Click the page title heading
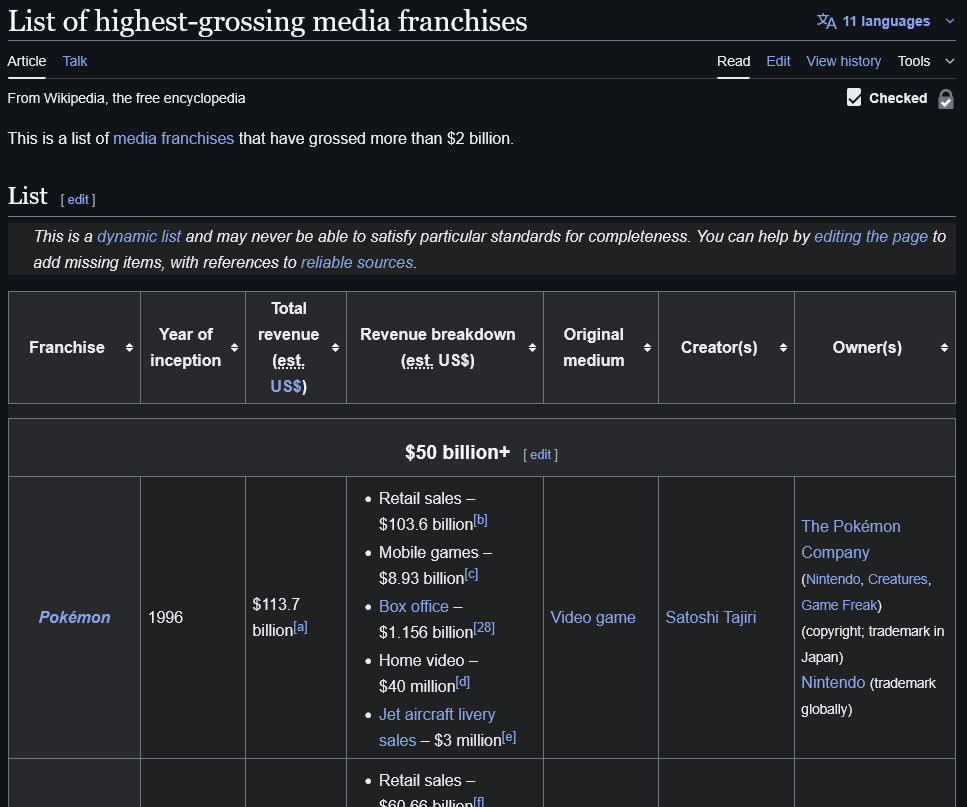 pos(268,21)
